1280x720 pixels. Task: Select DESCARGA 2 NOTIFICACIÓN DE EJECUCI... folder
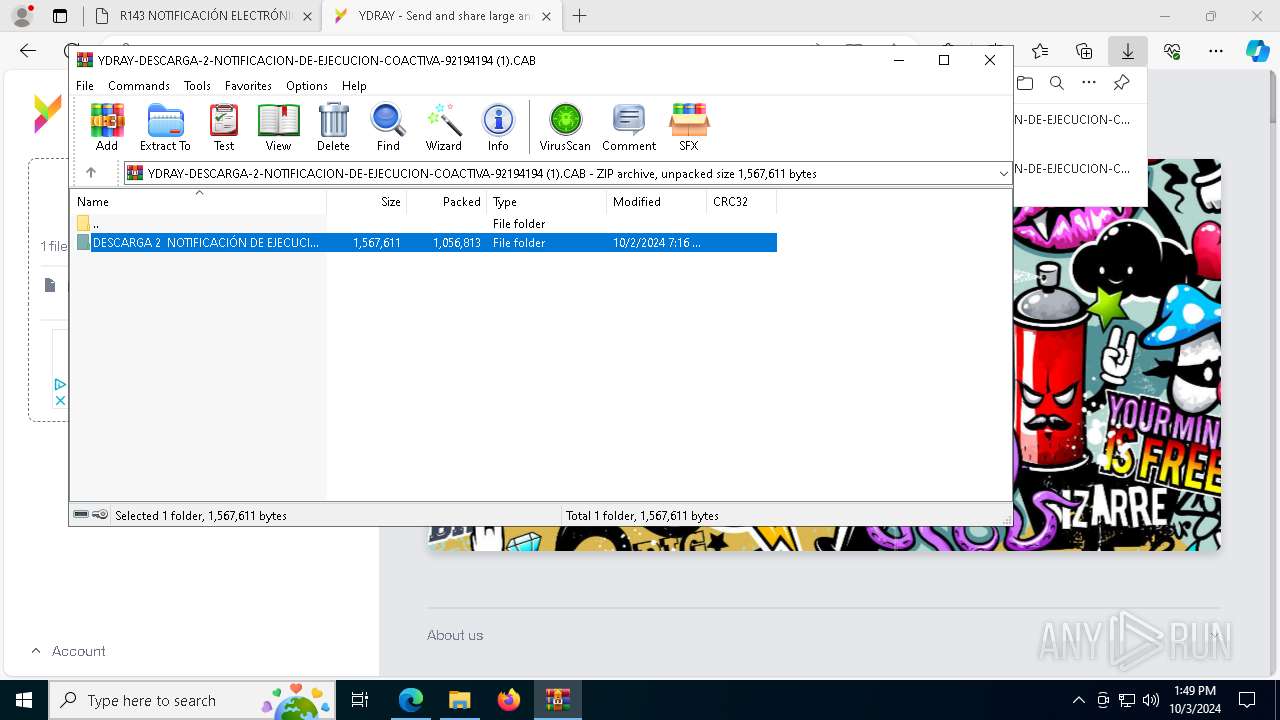[426, 243]
